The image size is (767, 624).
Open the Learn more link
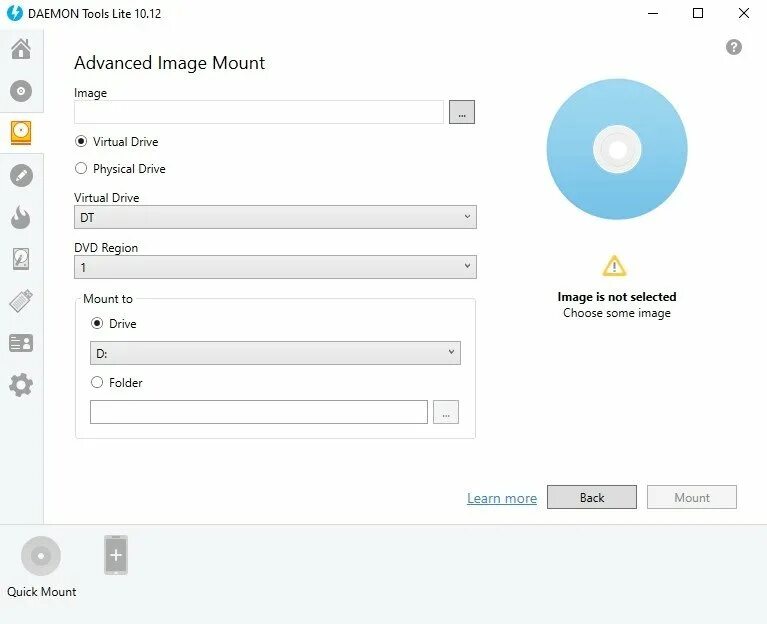click(x=502, y=498)
